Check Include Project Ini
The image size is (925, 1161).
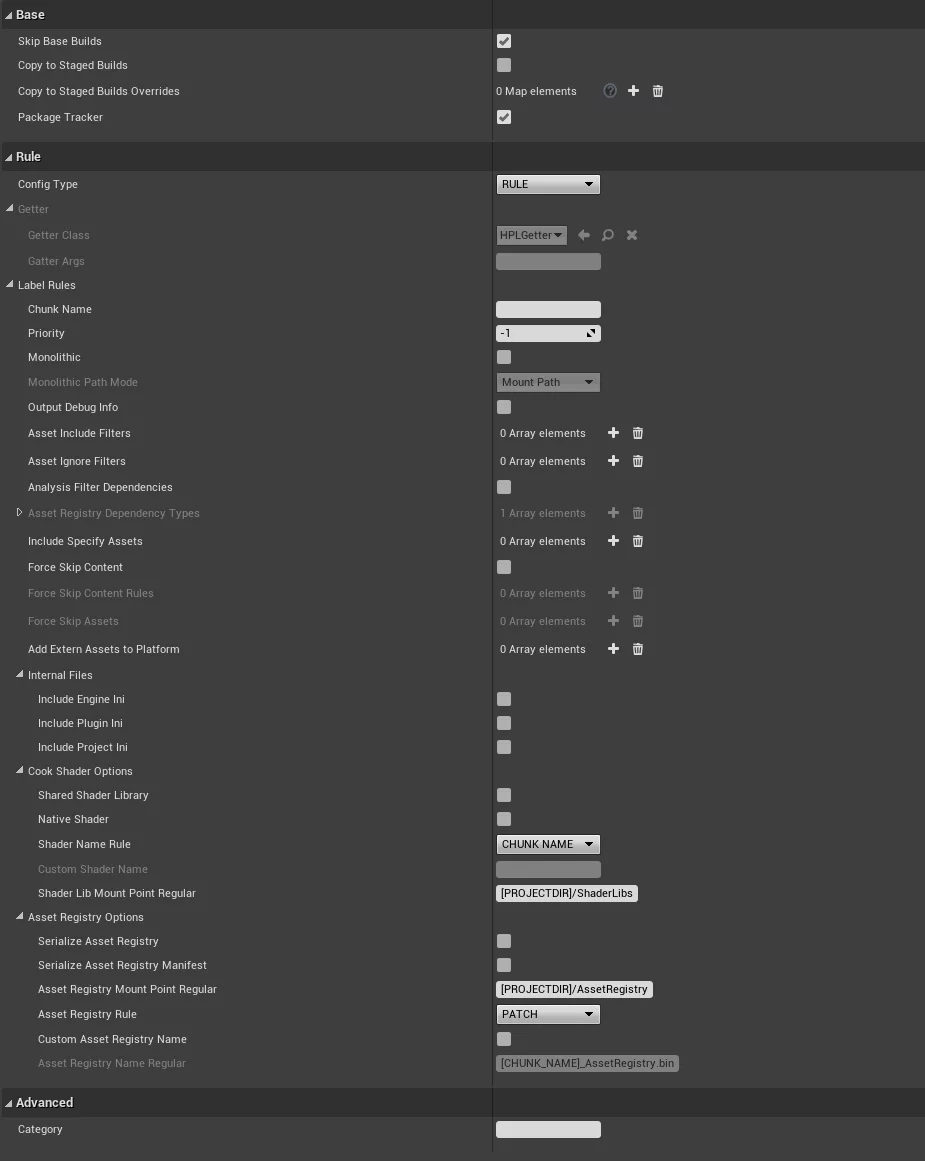504,747
